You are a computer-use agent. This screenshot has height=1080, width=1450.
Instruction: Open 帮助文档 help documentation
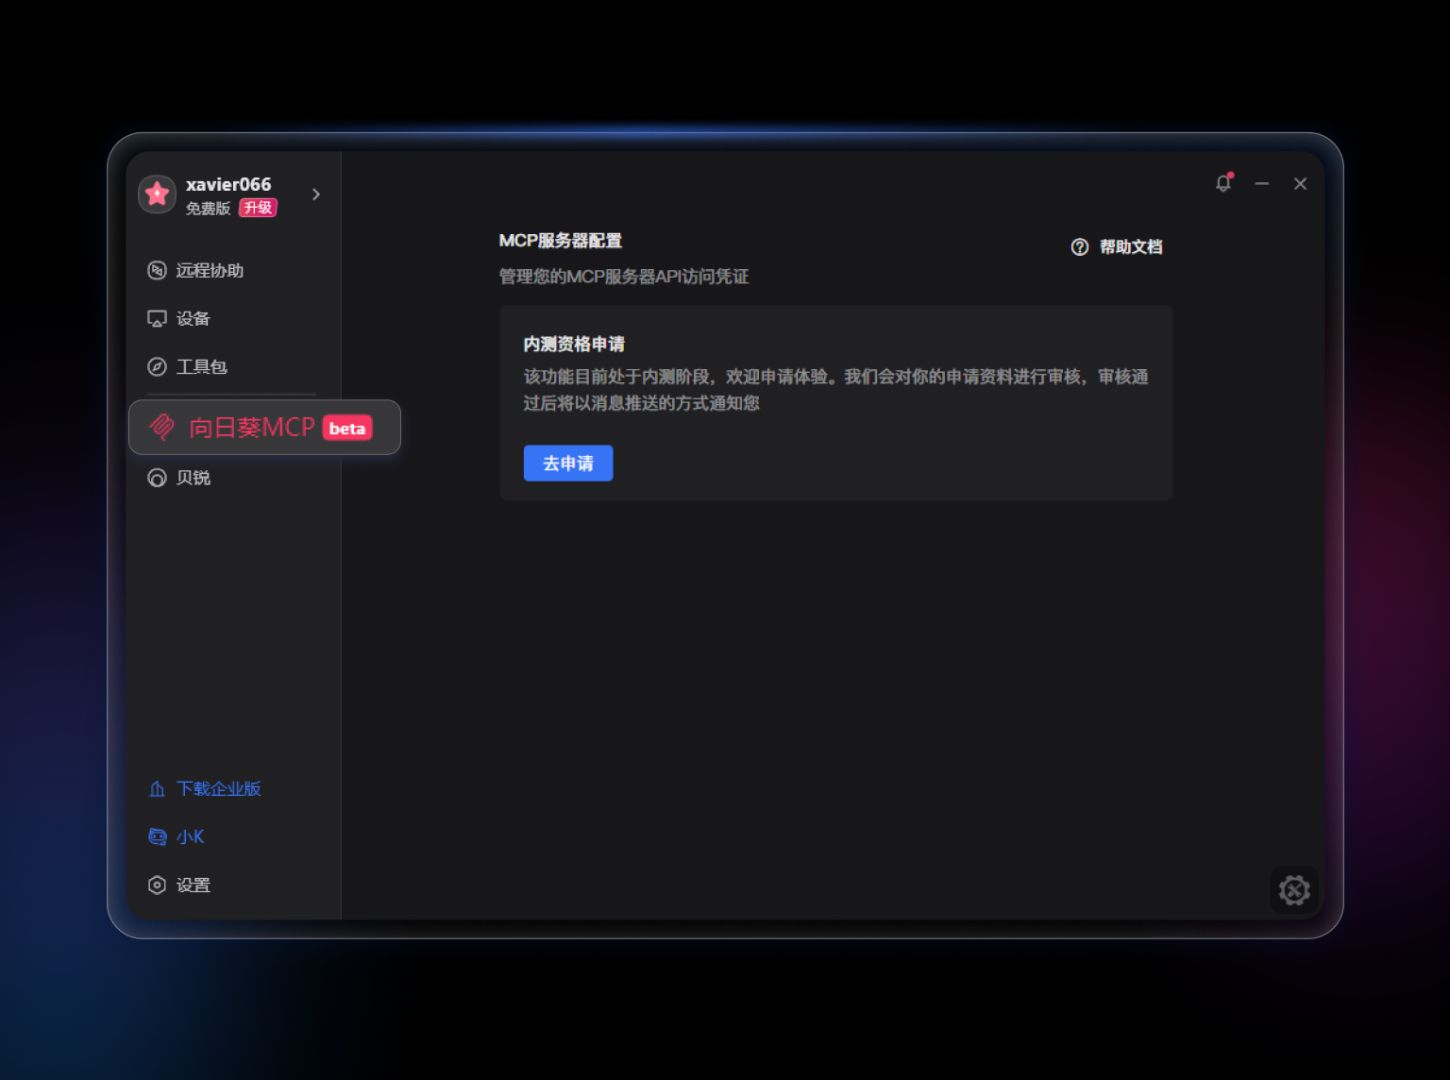pyautogui.click(x=1117, y=247)
